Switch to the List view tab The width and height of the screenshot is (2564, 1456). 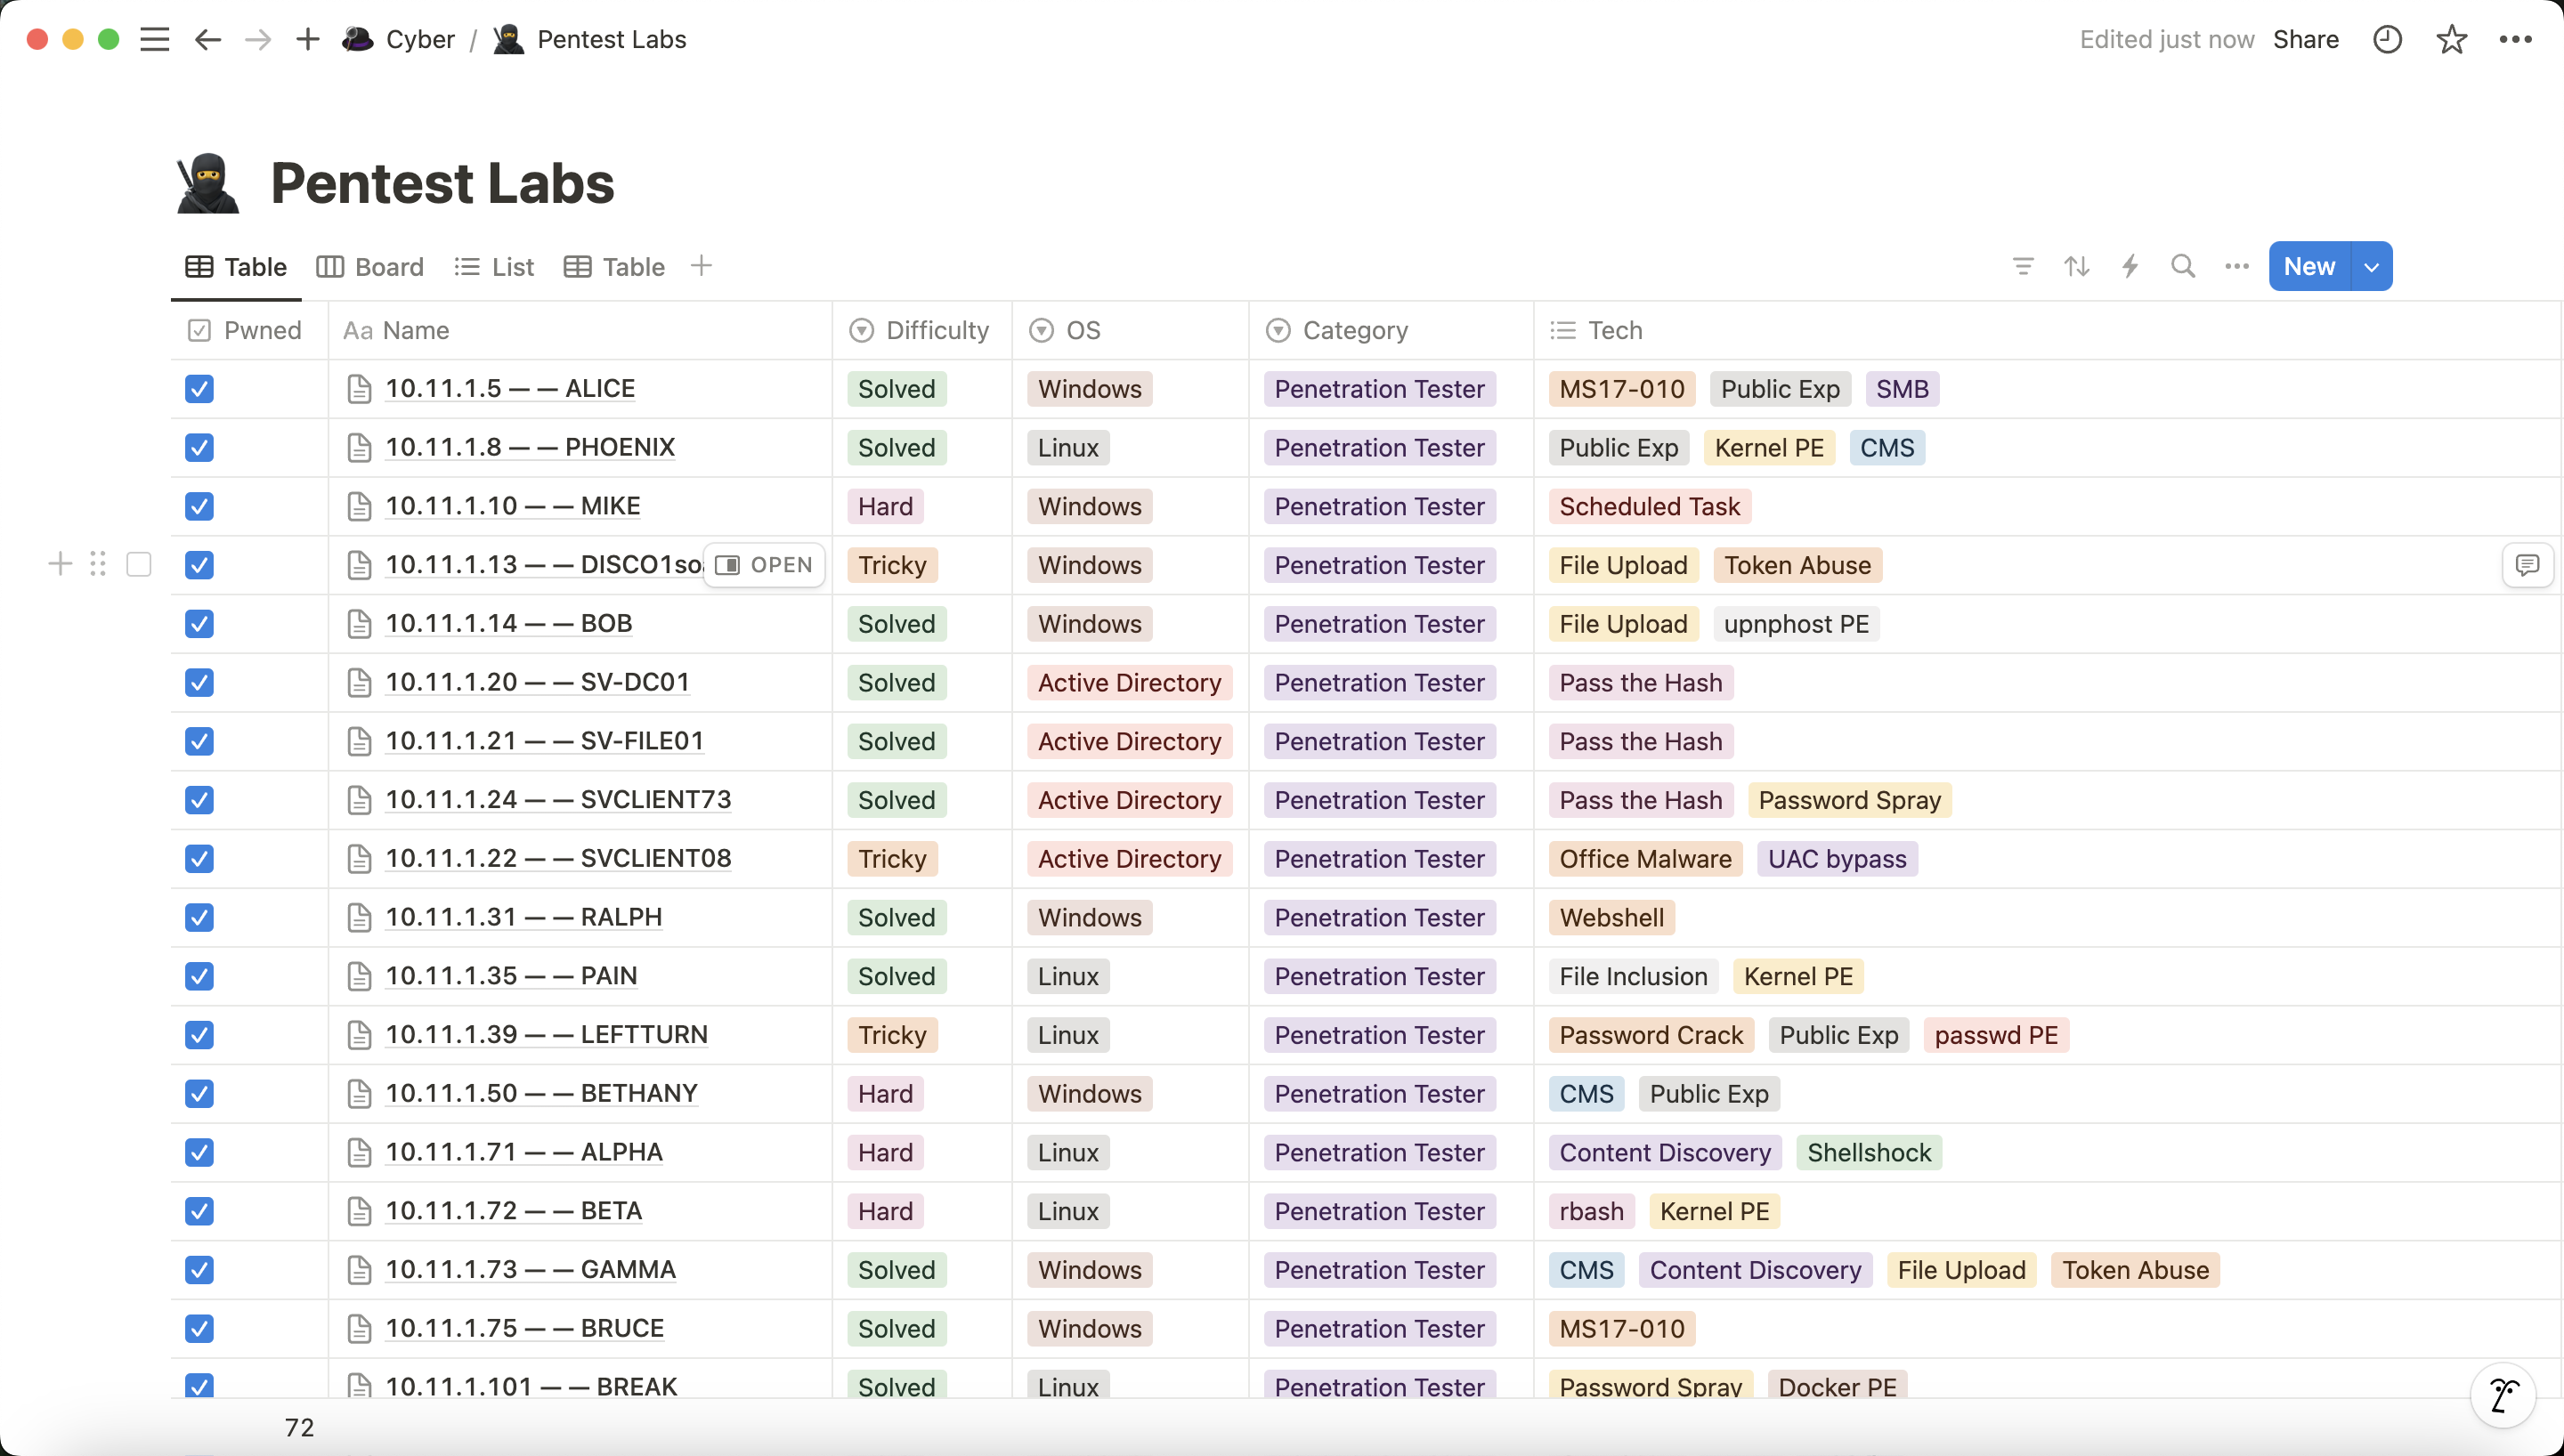point(494,267)
